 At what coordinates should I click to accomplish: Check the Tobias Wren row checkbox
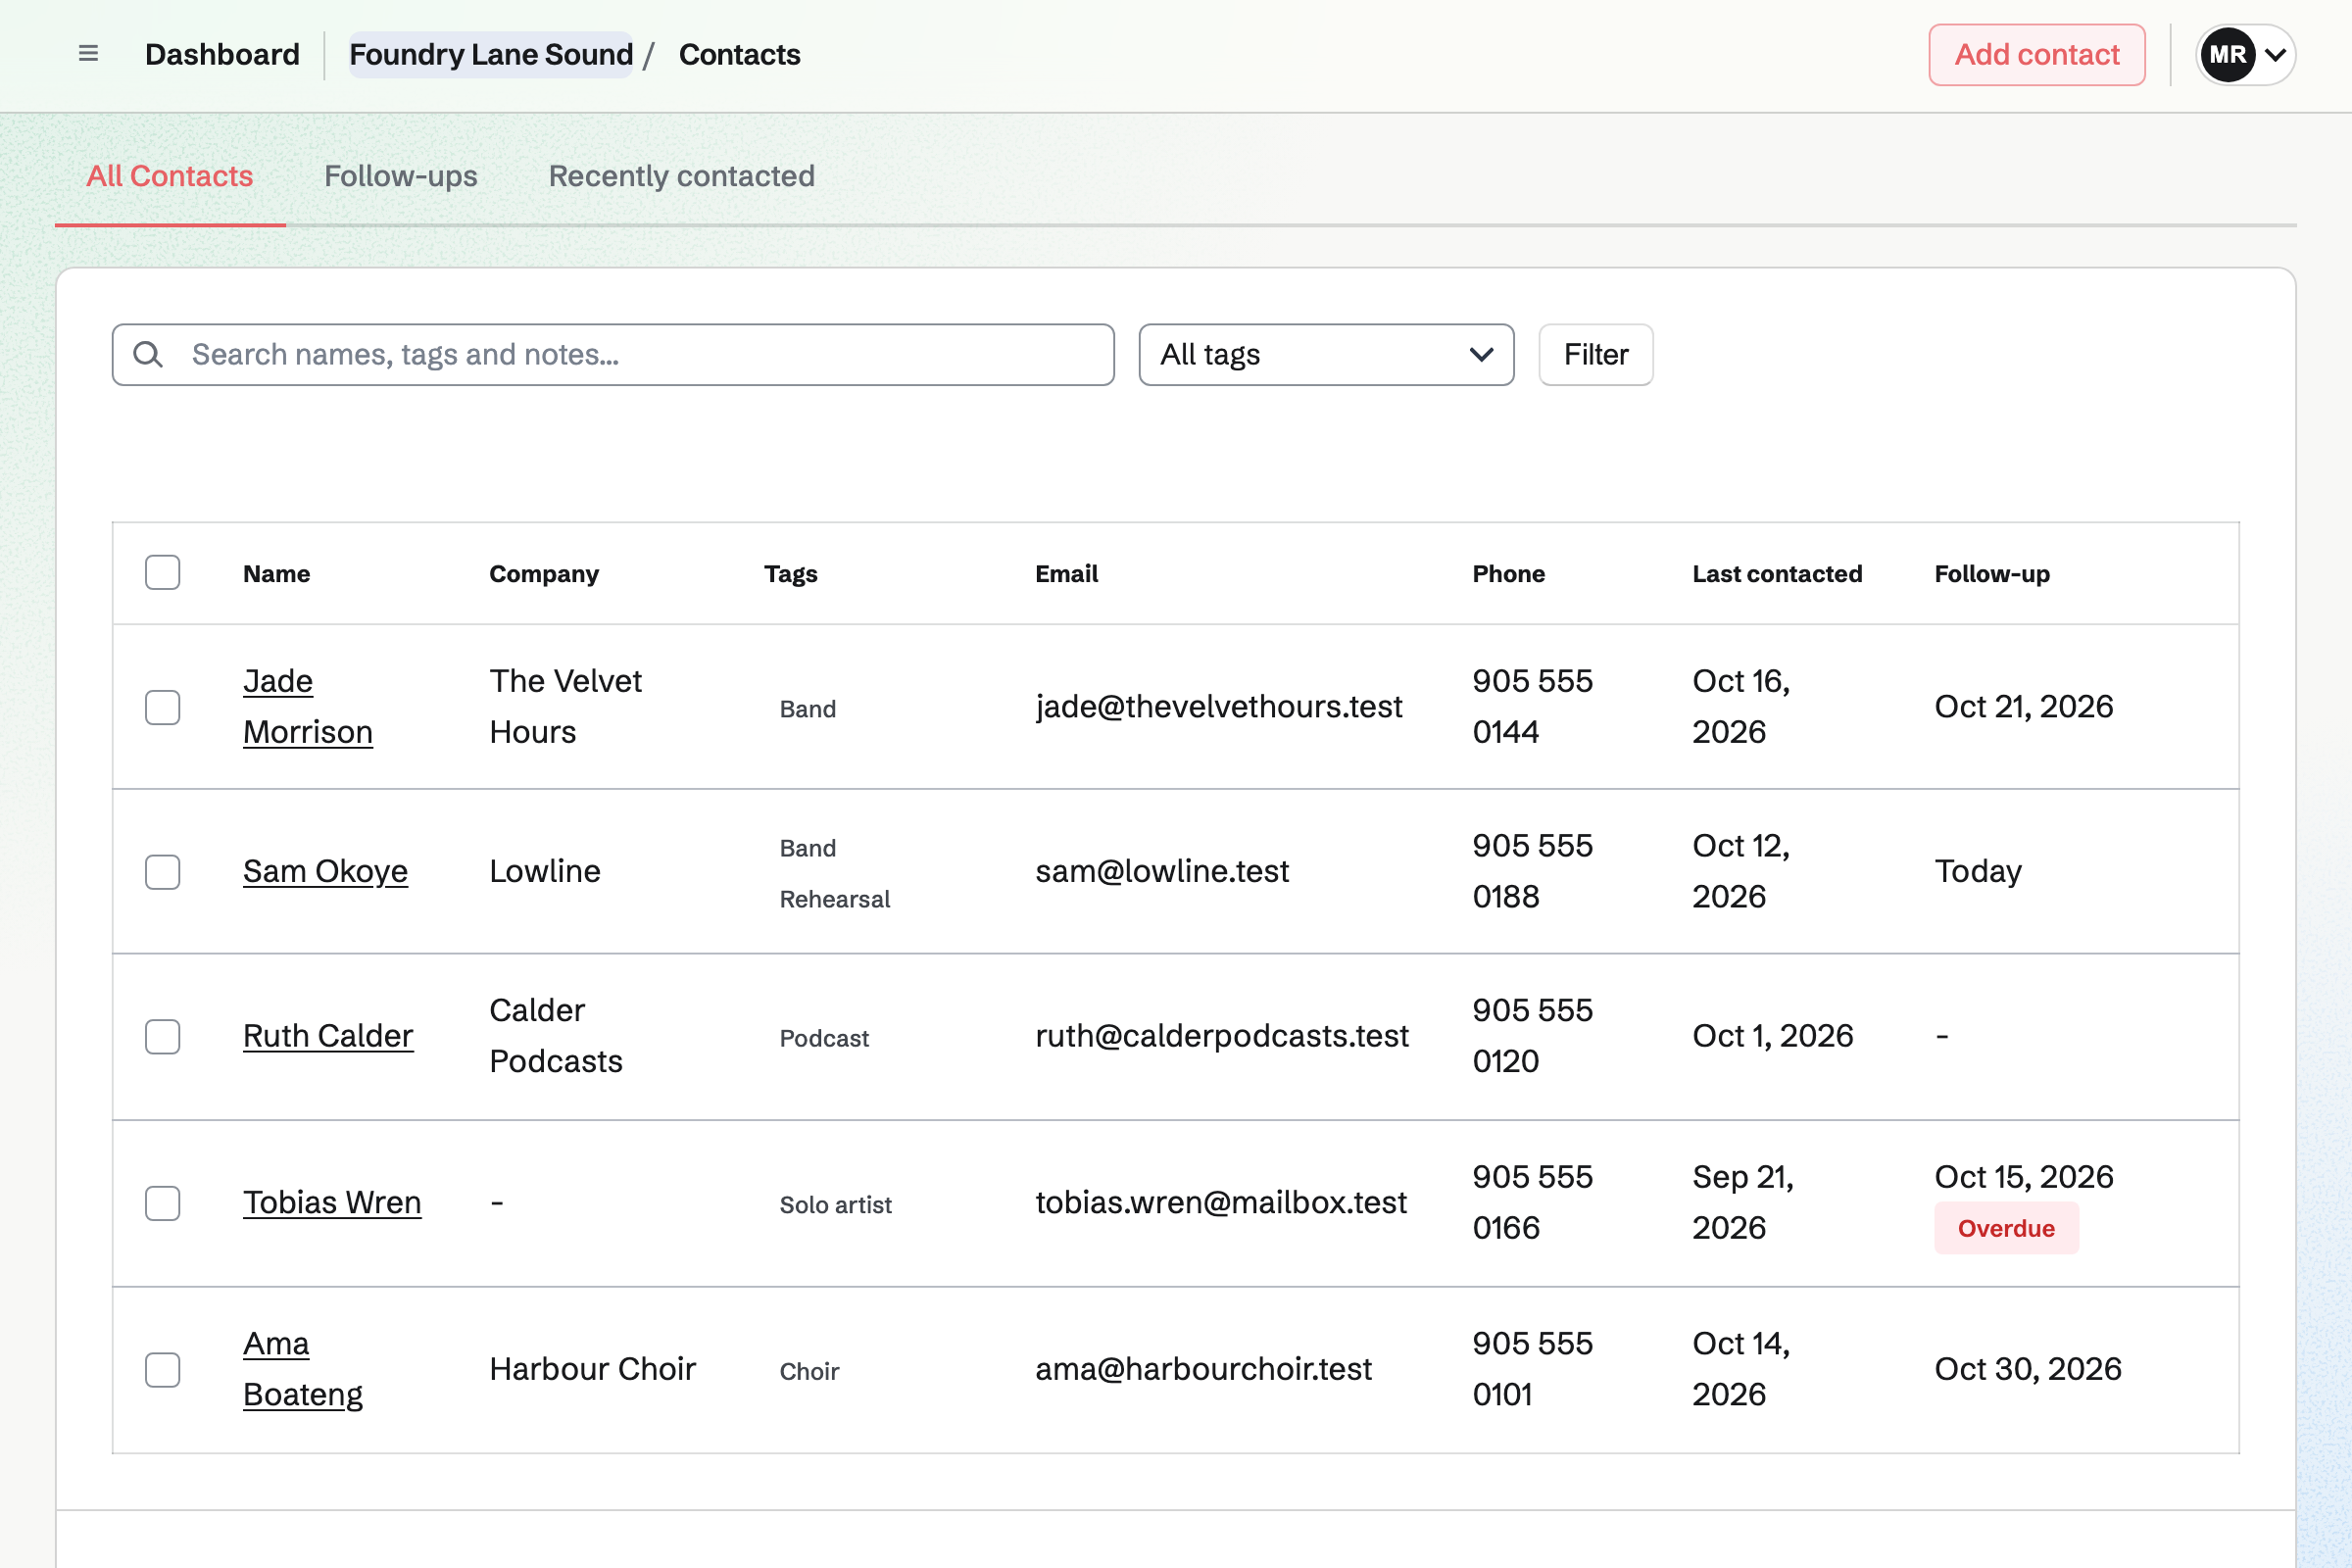[162, 1203]
